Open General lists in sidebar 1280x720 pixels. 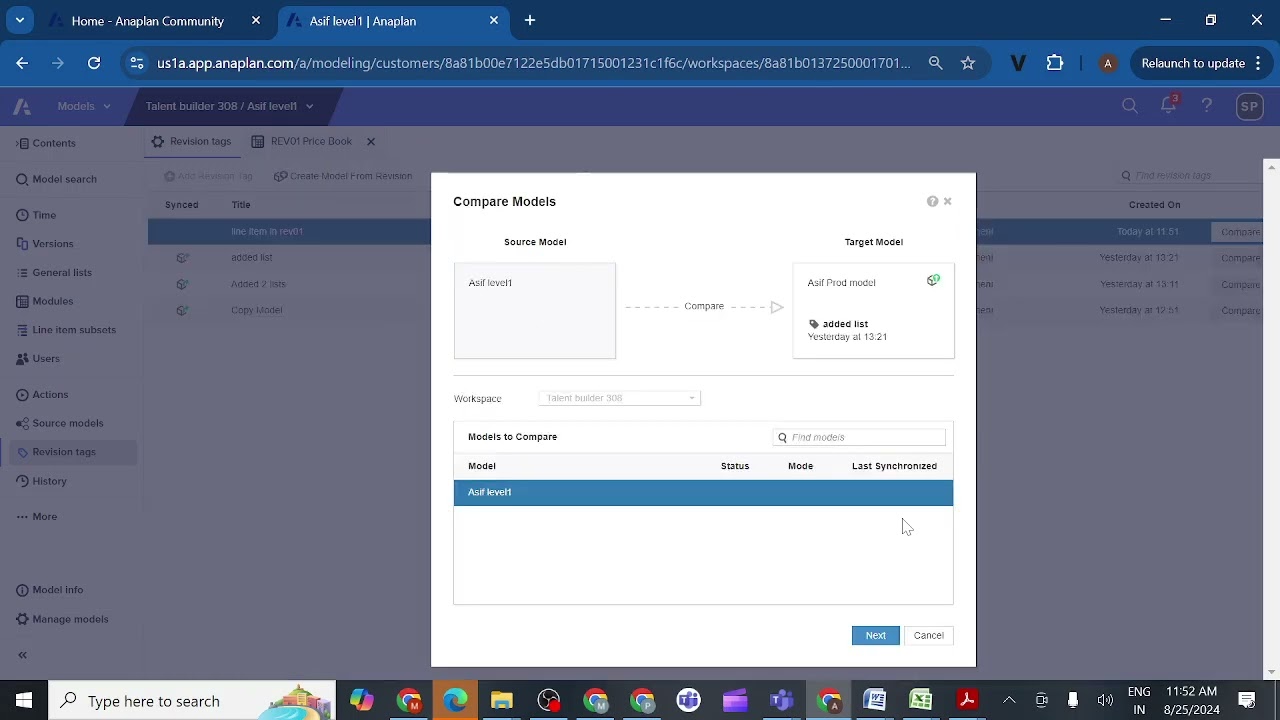(54, 272)
